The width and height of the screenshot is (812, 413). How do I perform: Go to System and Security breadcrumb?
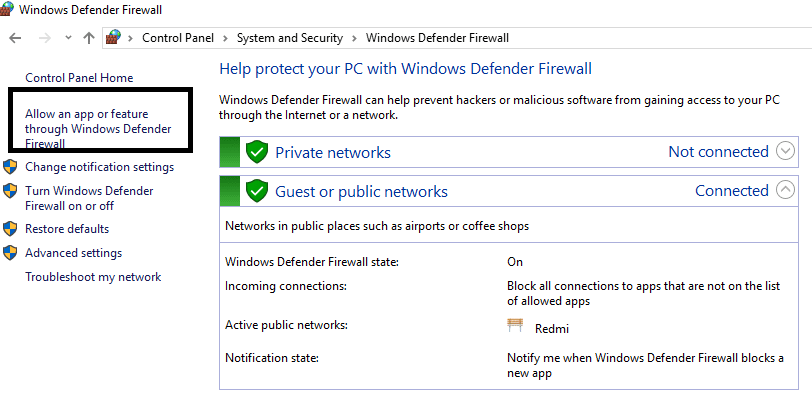289,38
